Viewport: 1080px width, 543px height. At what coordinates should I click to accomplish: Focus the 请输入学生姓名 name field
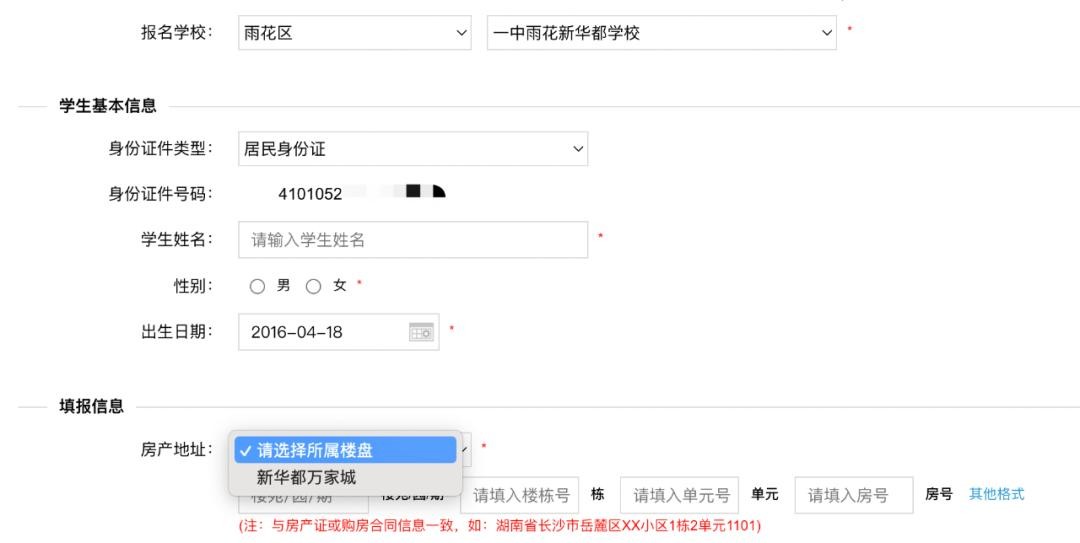tap(412, 240)
